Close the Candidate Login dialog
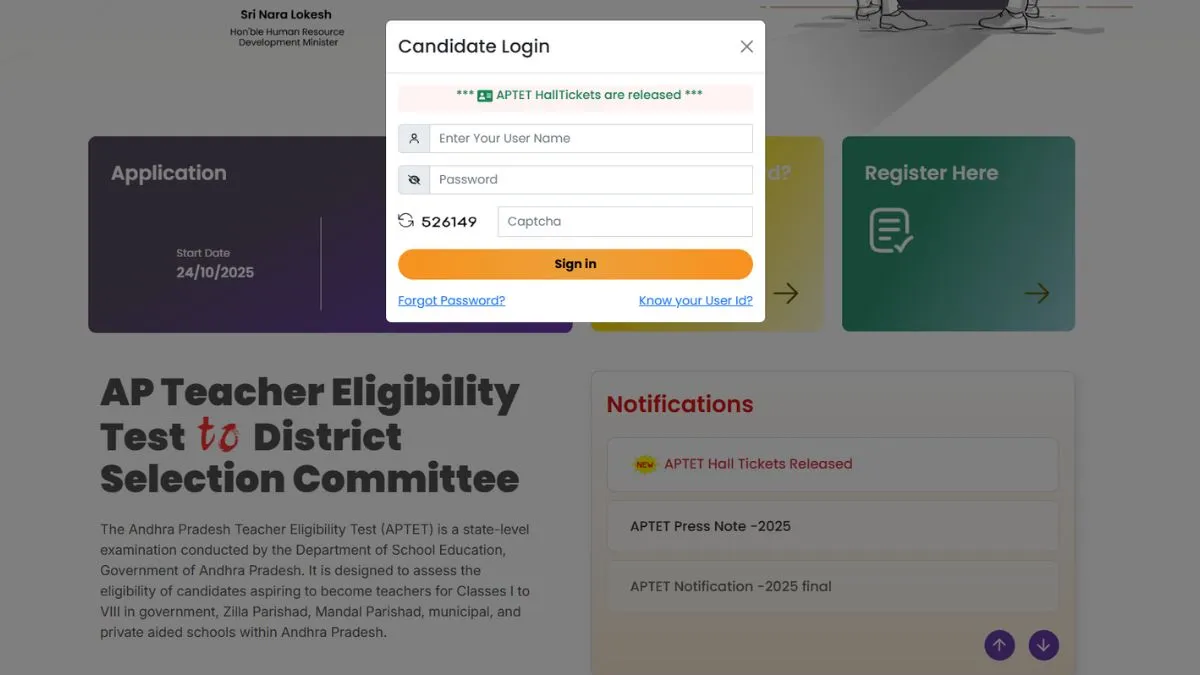This screenshot has height=675, width=1200. (x=746, y=46)
